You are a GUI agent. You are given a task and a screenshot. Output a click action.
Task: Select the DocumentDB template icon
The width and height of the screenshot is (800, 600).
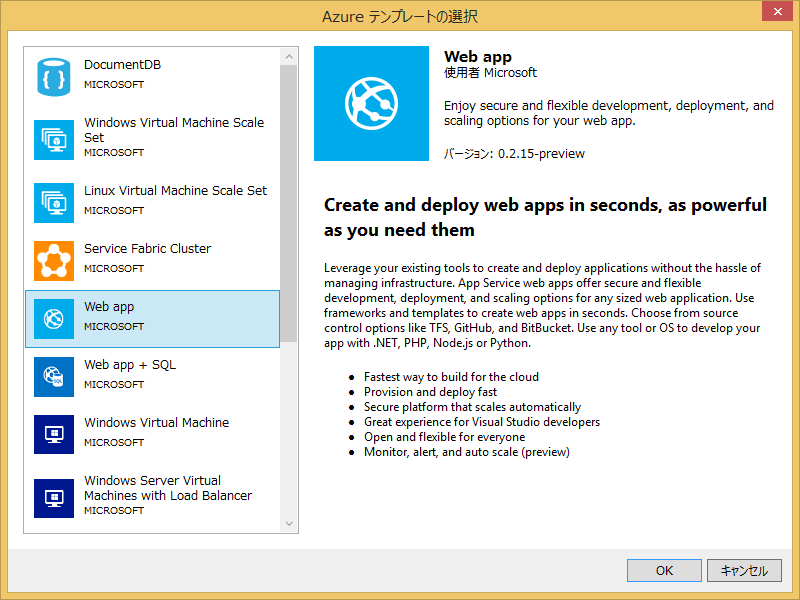(54, 77)
